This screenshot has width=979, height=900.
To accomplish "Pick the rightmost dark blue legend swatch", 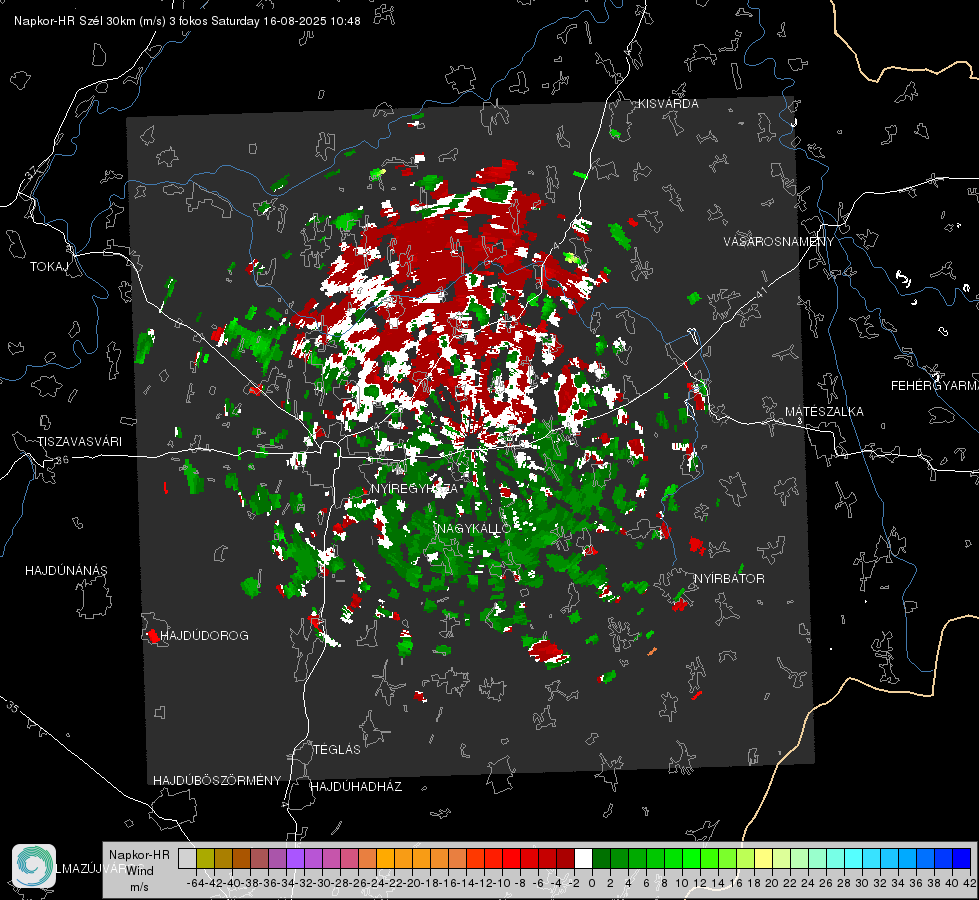I will [x=962, y=859].
